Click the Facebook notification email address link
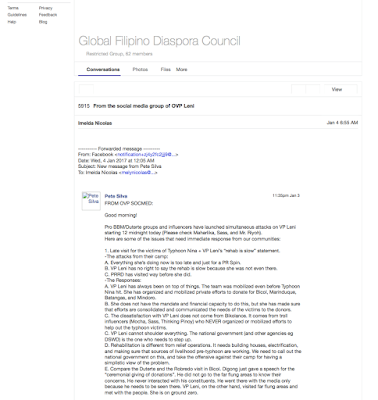 click(x=146, y=154)
